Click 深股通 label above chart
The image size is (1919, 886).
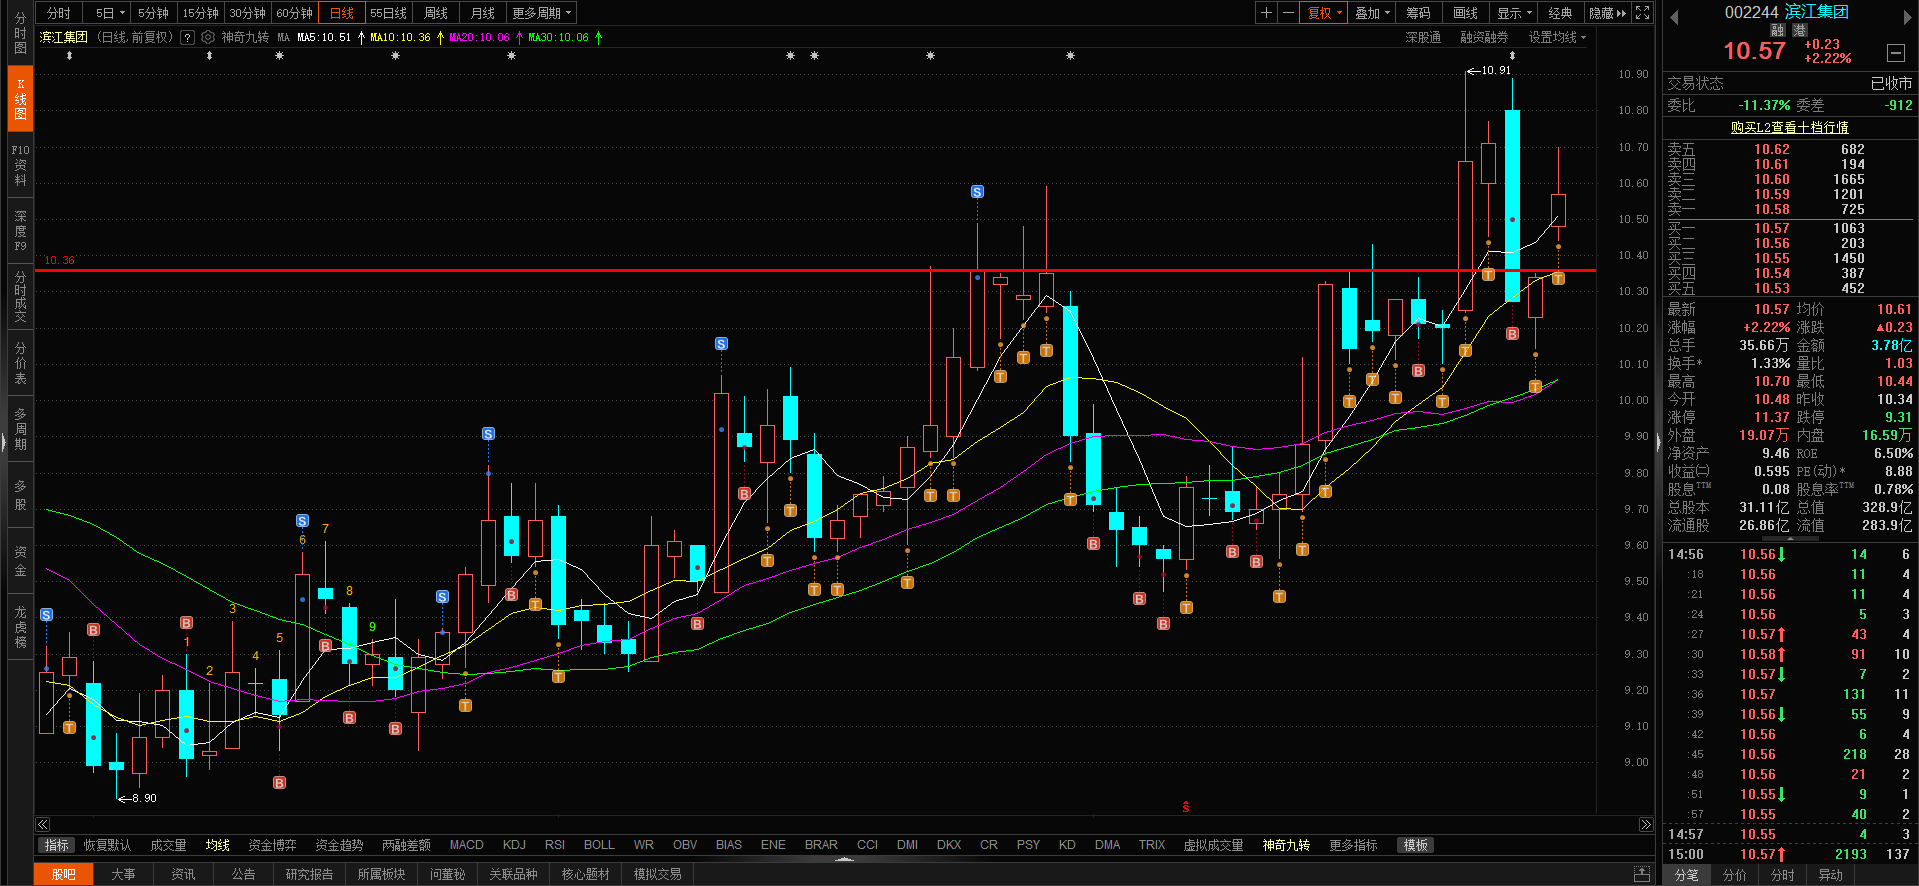[1423, 37]
